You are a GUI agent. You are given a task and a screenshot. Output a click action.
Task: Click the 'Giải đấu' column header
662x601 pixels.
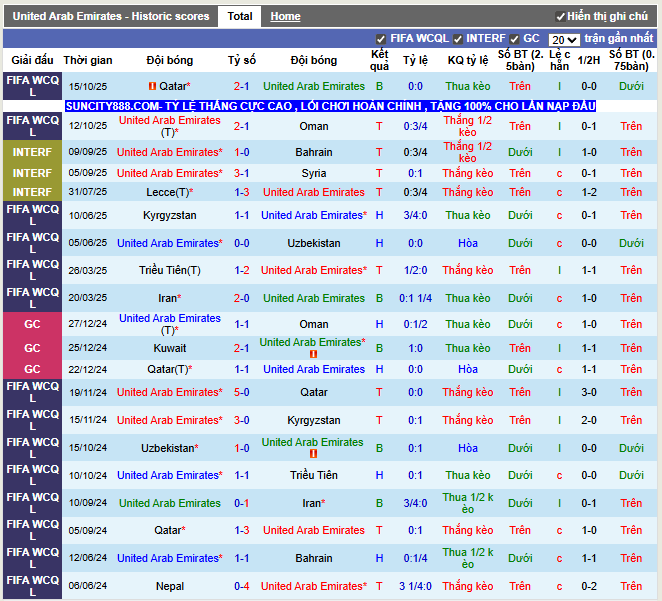coord(32,60)
